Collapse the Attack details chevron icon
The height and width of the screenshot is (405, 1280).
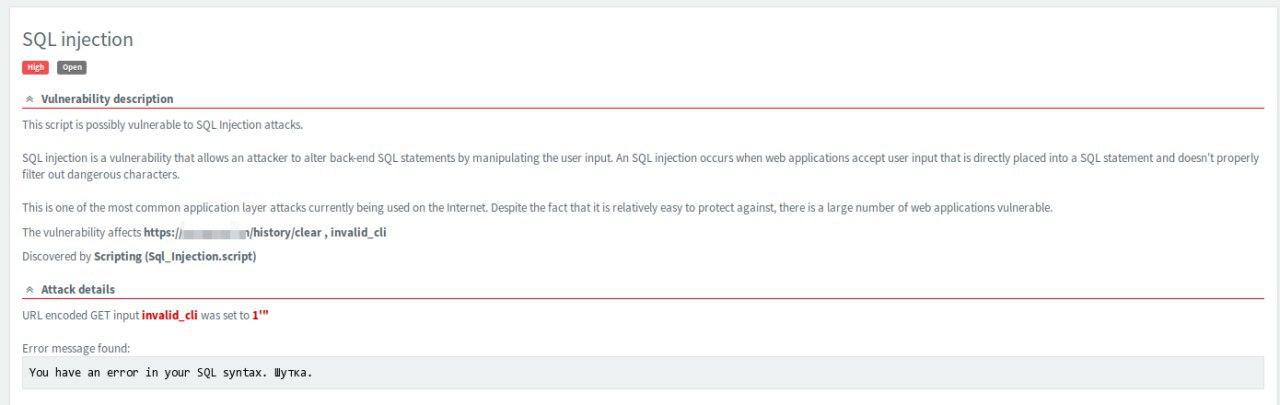[30, 289]
